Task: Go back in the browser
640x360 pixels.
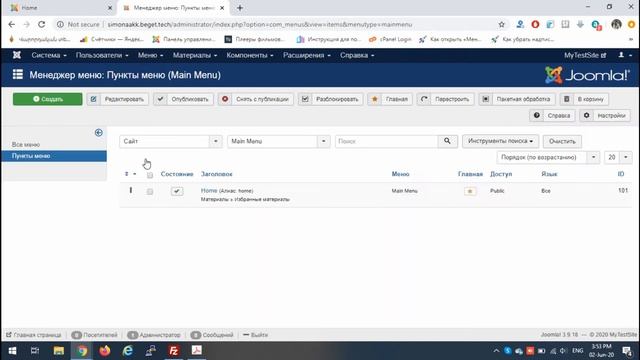Action: pyautogui.click(x=11, y=24)
